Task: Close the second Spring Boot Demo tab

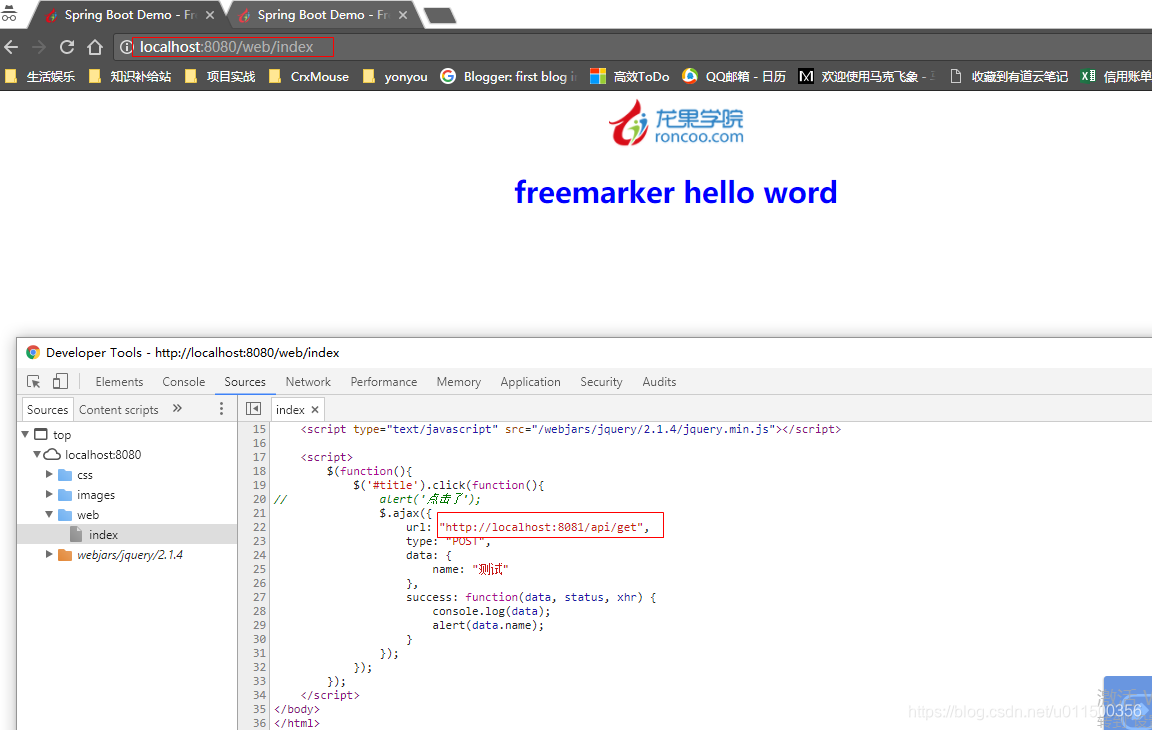Action: point(403,15)
